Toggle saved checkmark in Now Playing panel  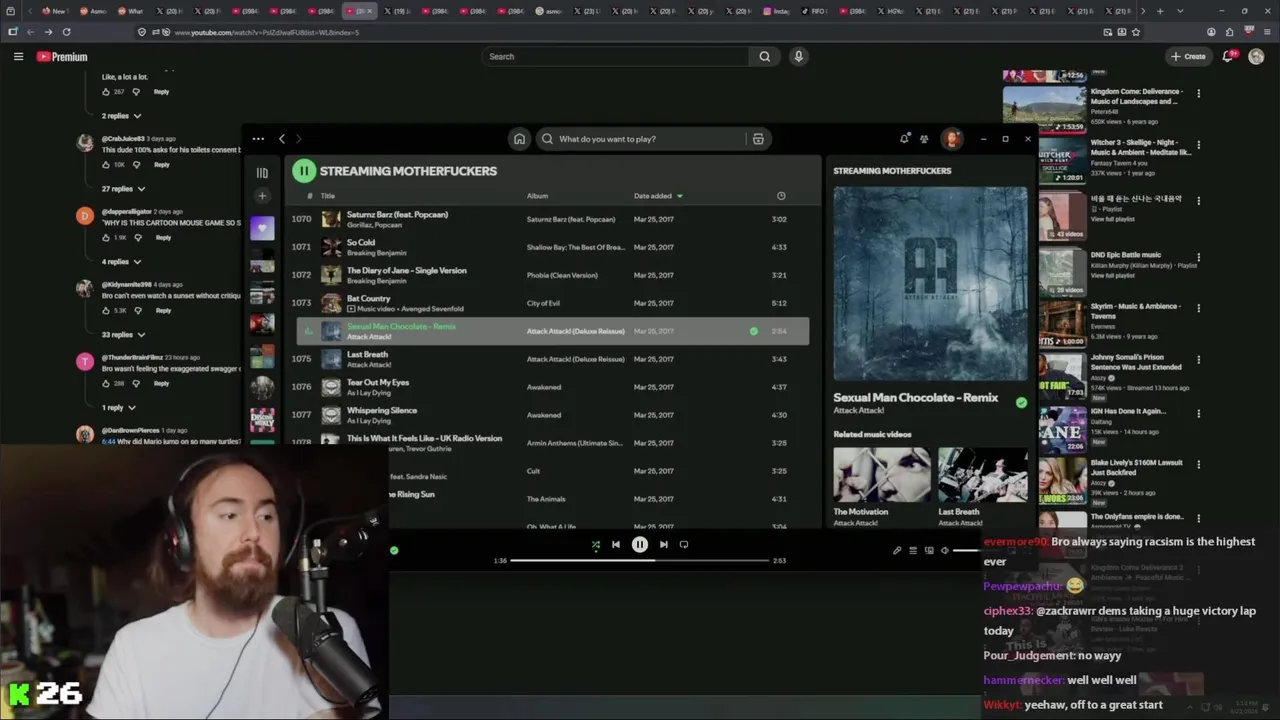click(x=1021, y=403)
